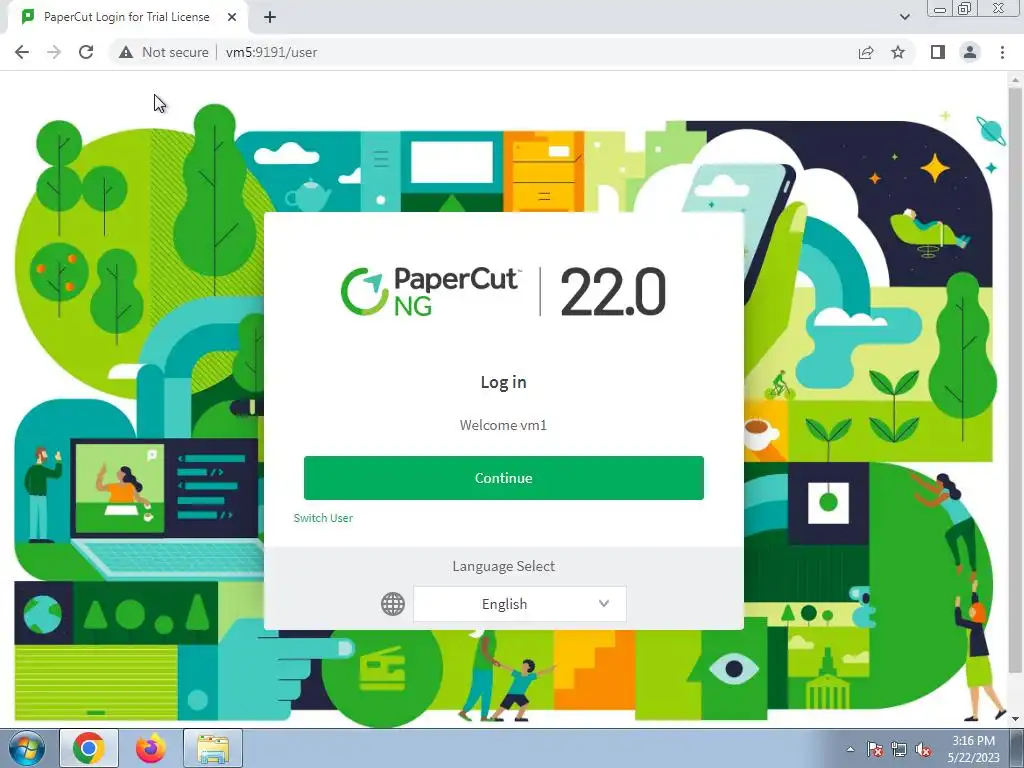Click the globe language icon
Screen dimensions: 1024x768
pyautogui.click(x=393, y=604)
